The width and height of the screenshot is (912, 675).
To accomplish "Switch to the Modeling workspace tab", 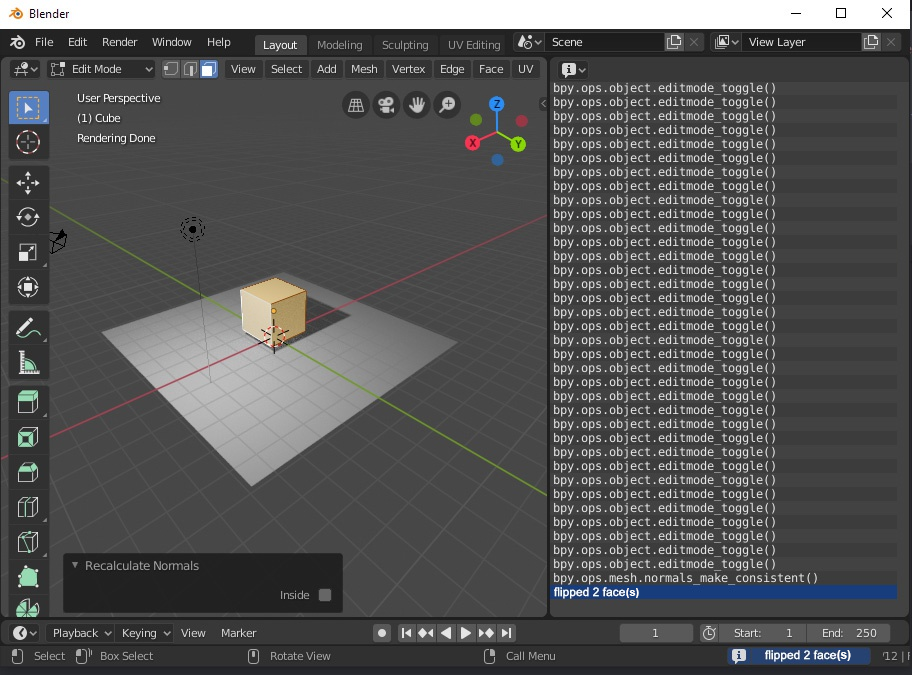I will (339, 45).
